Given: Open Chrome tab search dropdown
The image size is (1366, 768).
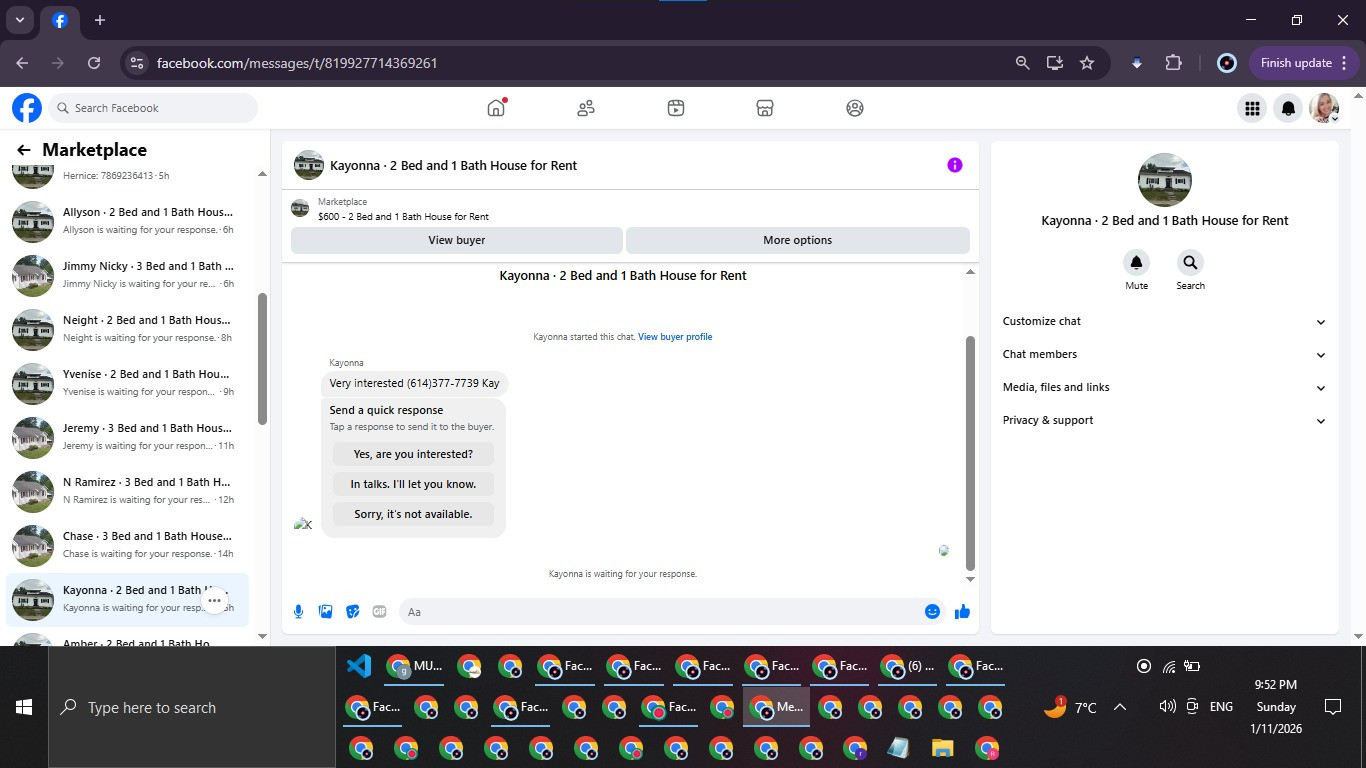Looking at the screenshot, I should point(19,20).
